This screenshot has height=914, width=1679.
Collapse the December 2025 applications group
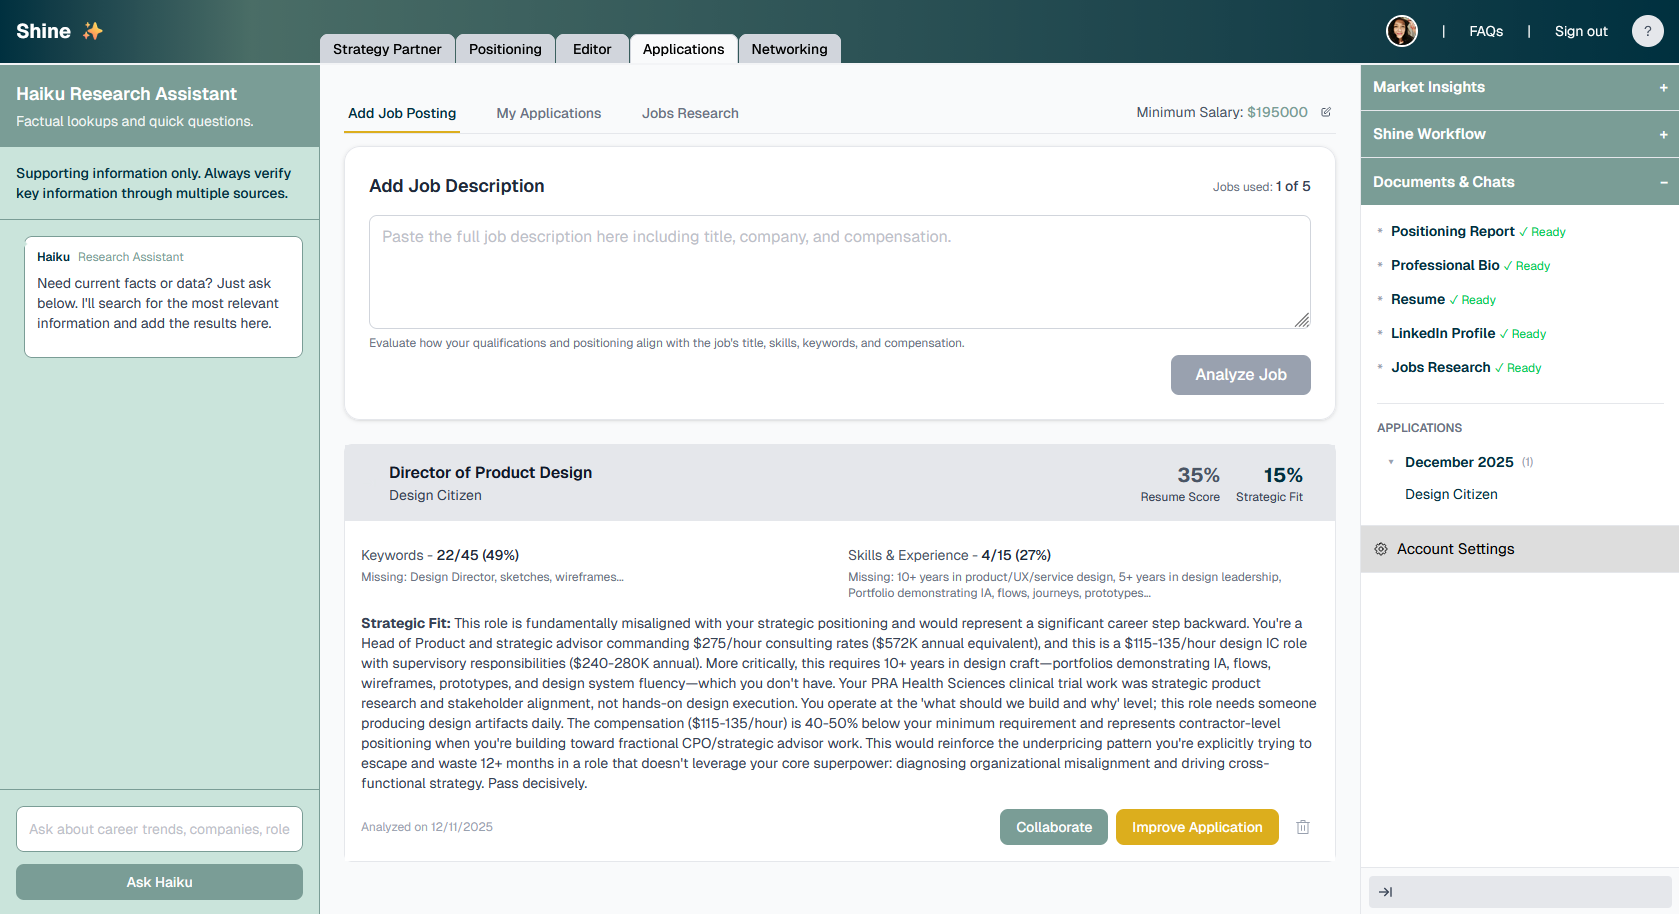(x=1391, y=462)
